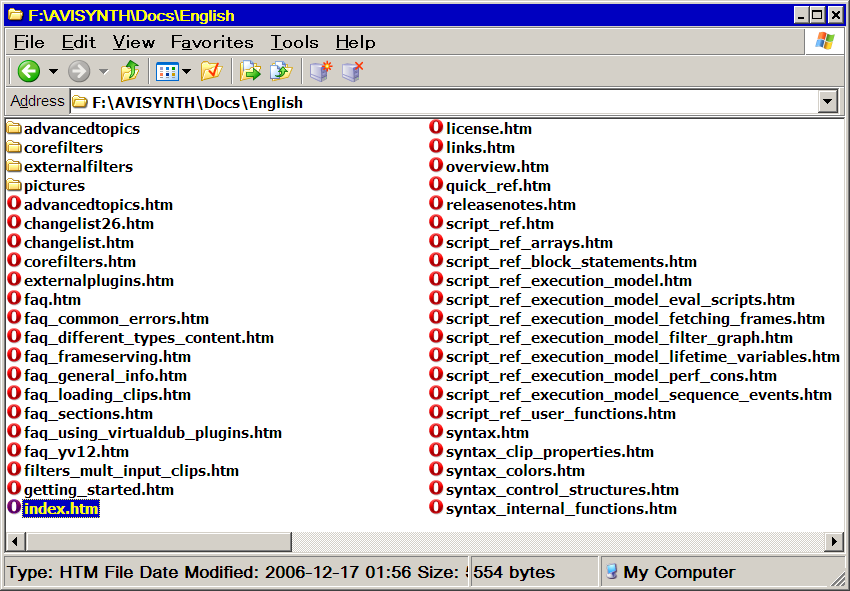Click the horizontal scrollbar thumb
The height and width of the screenshot is (591, 850).
158,541
